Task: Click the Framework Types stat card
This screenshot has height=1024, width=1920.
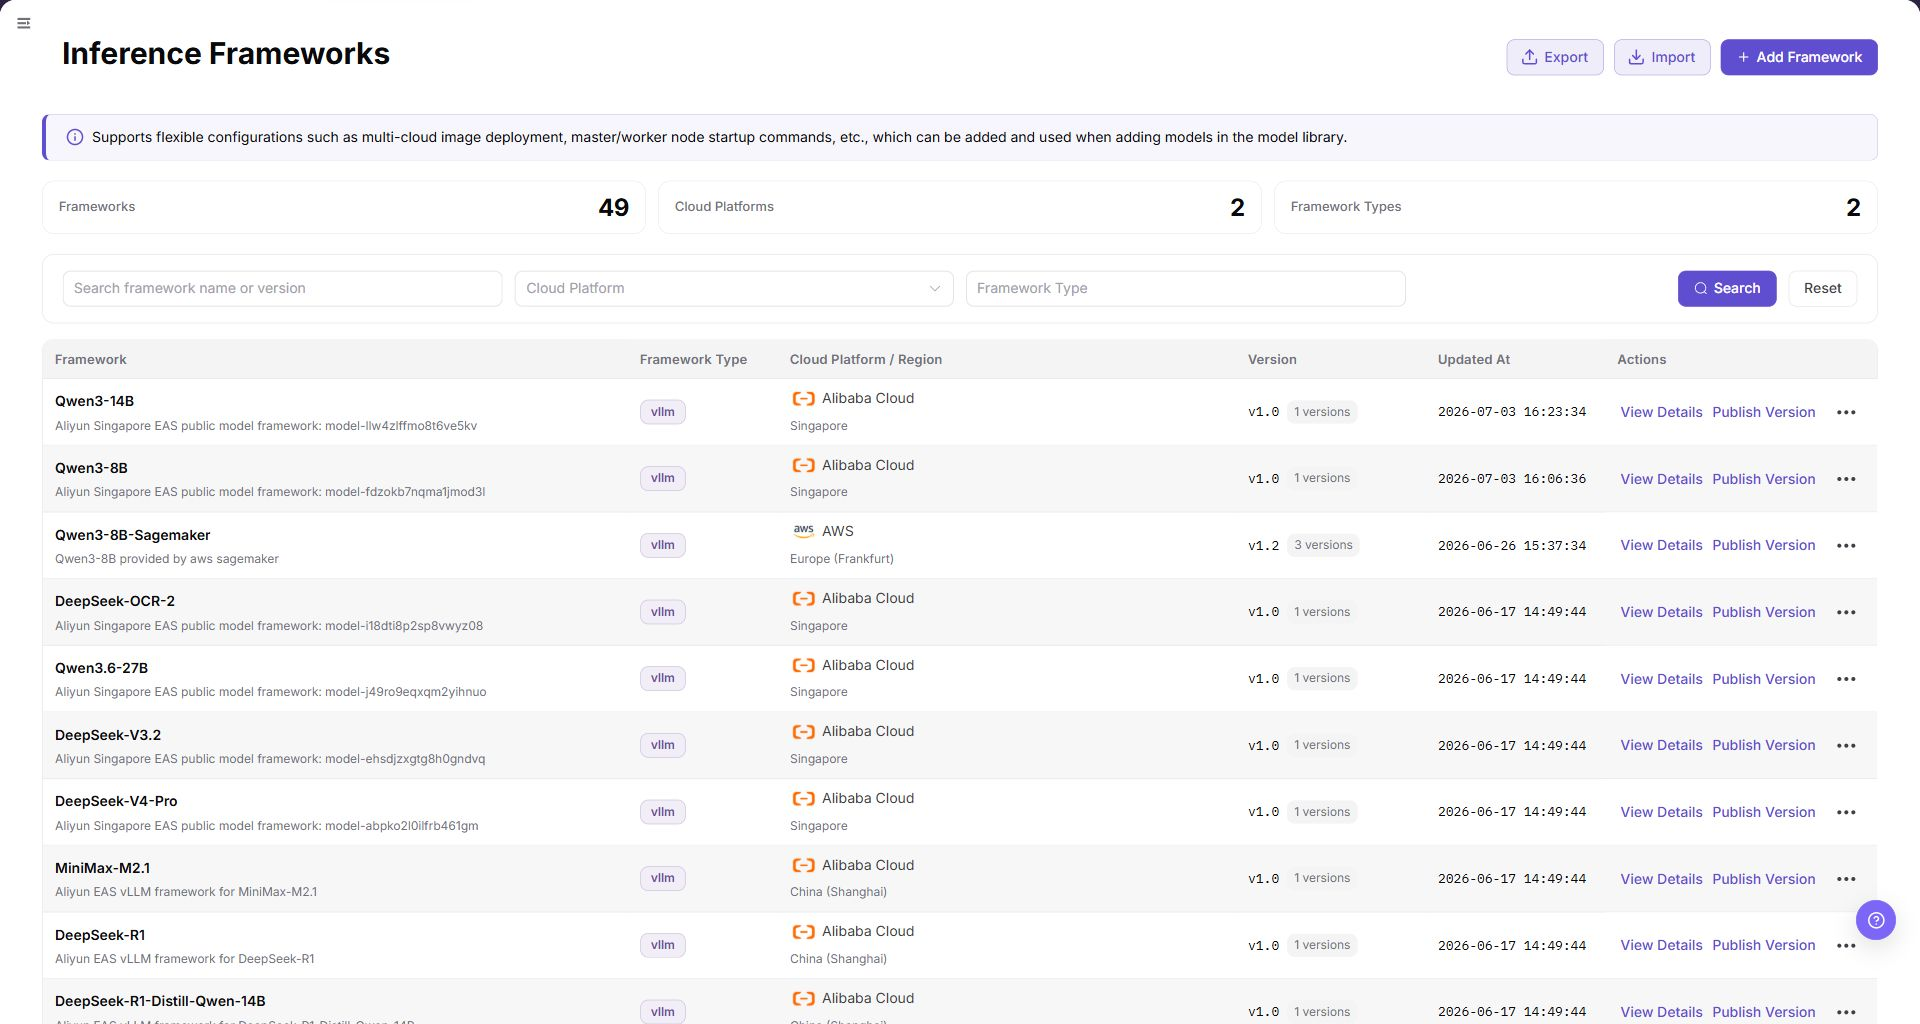Action: [x=1576, y=207]
